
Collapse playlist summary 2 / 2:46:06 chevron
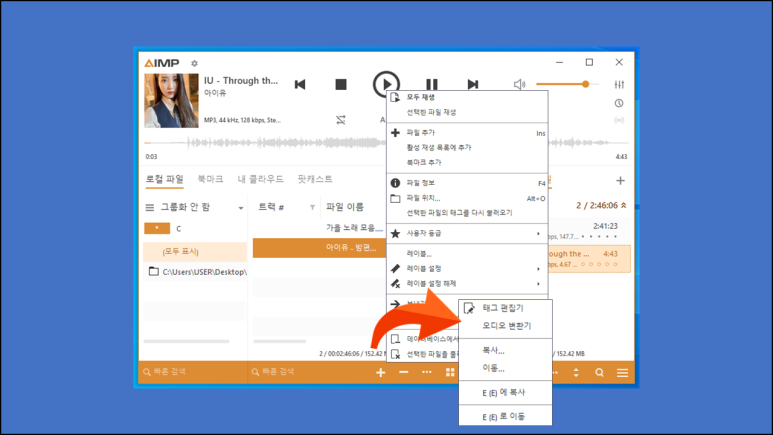point(624,205)
